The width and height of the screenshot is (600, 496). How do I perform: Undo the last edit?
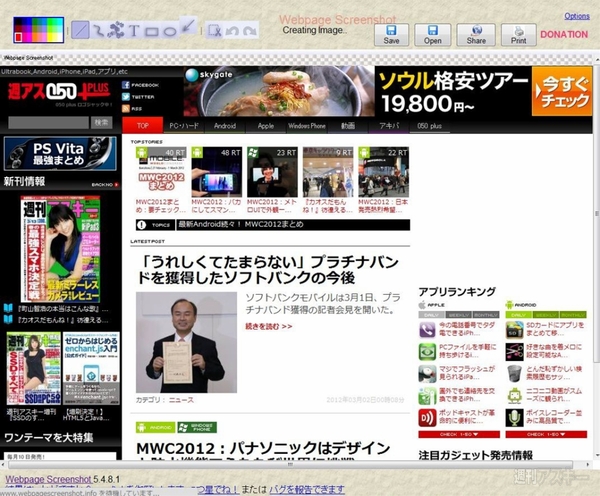[x=232, y=31]
